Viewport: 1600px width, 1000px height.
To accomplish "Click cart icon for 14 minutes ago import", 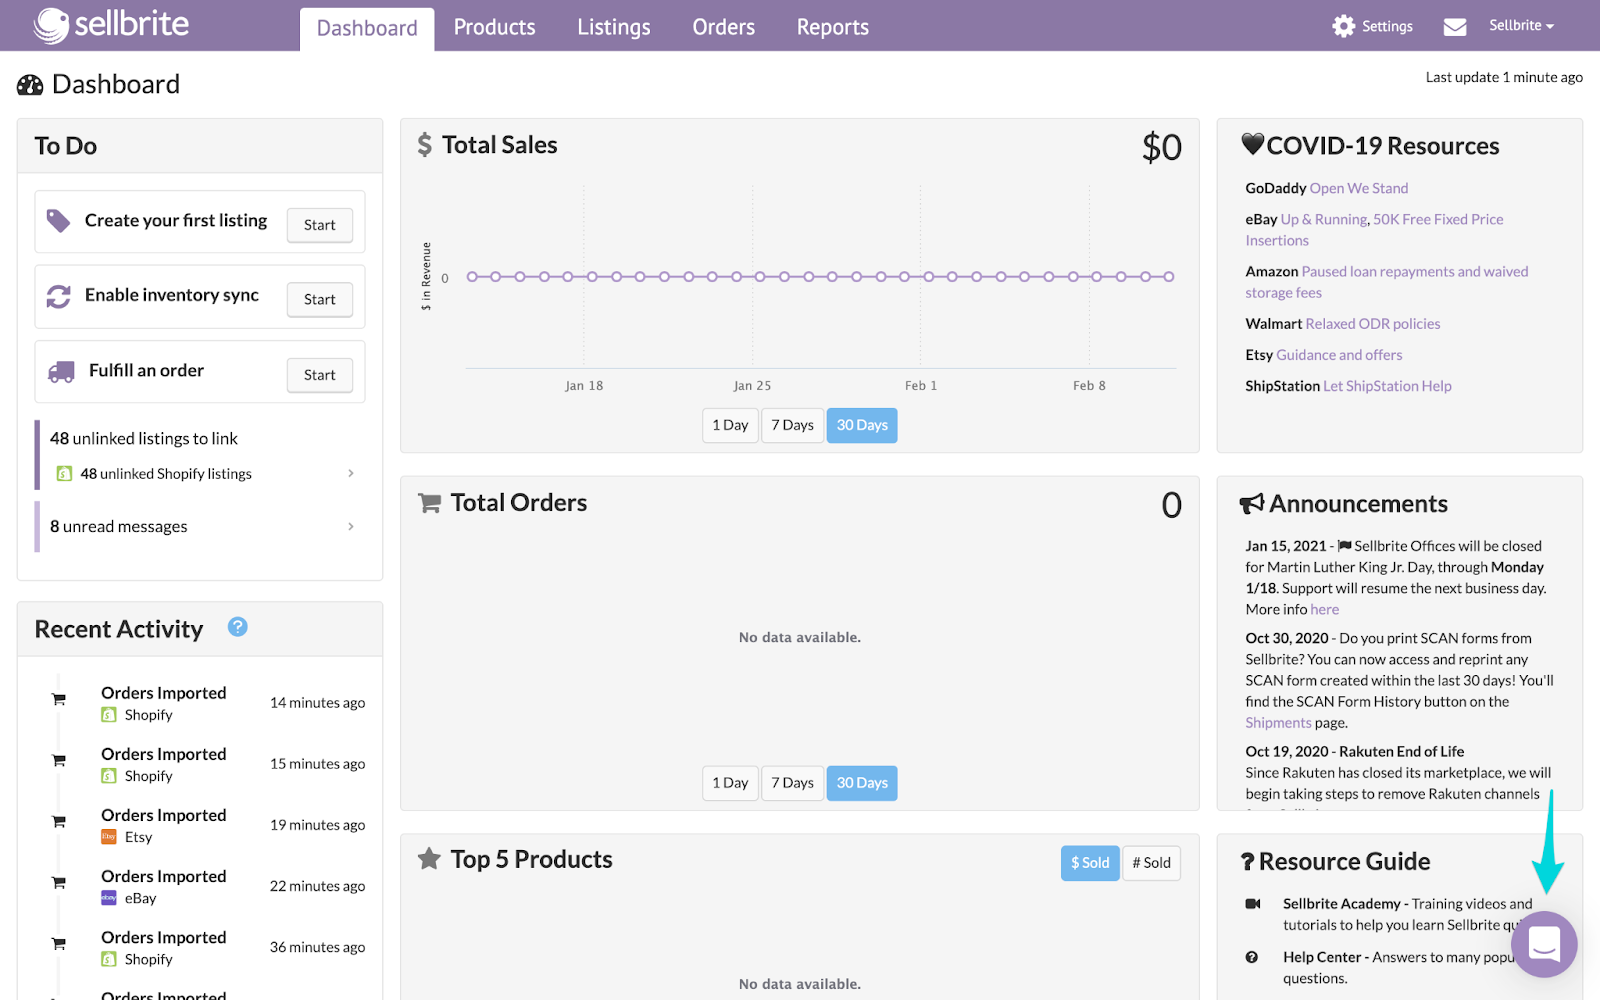I will 59,699.
